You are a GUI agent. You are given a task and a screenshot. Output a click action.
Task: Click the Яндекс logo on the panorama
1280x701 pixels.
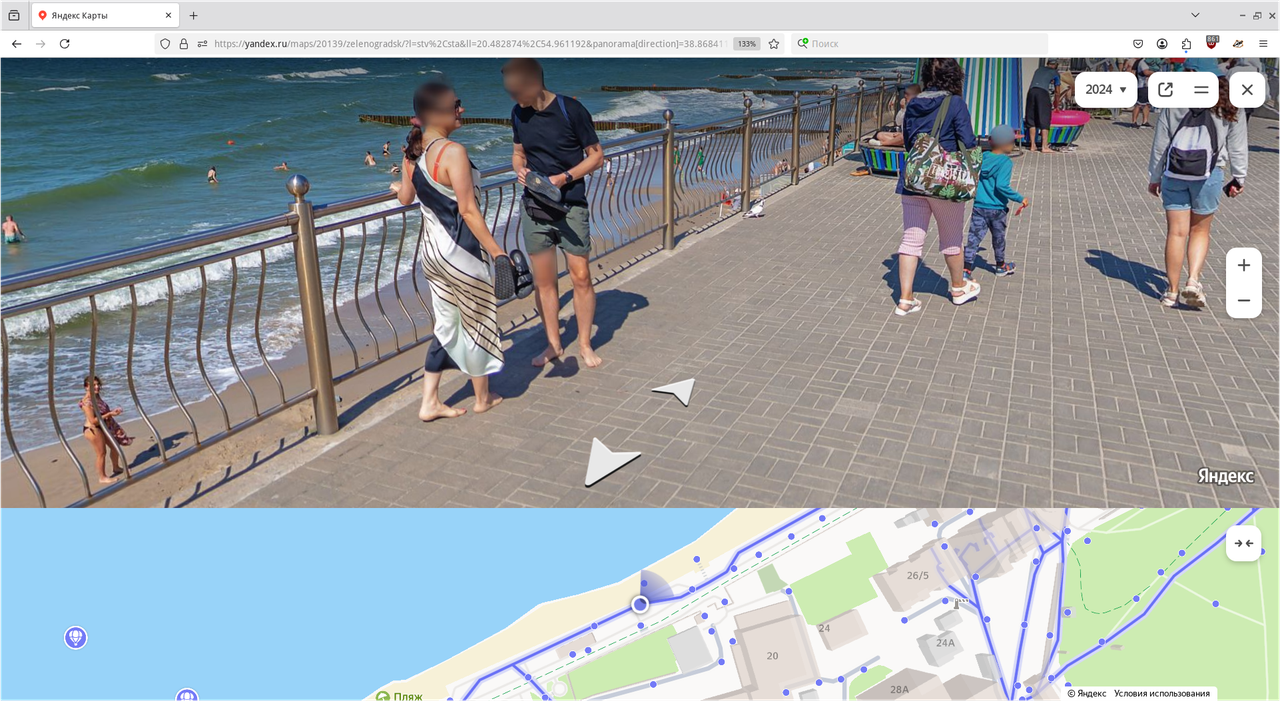[1225, 476]
